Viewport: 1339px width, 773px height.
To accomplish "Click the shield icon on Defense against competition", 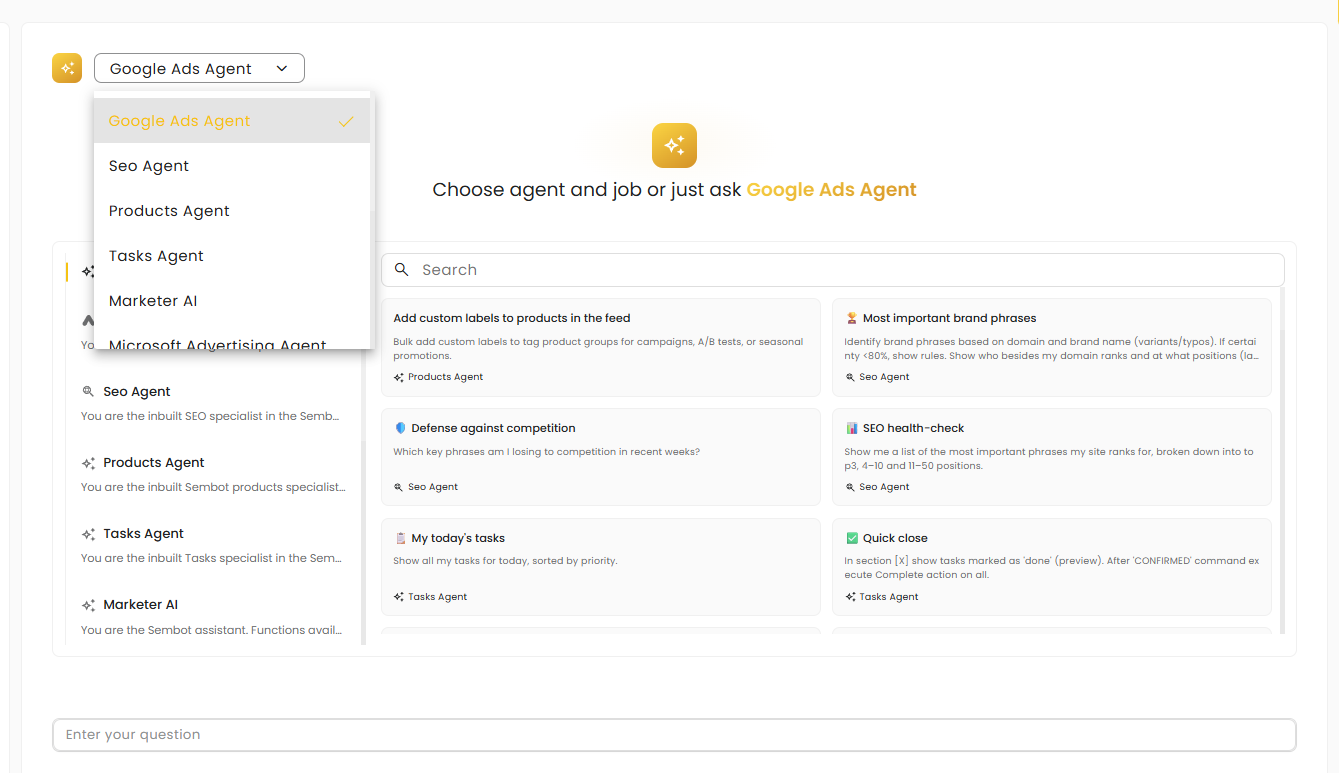I will click(400, 428).
